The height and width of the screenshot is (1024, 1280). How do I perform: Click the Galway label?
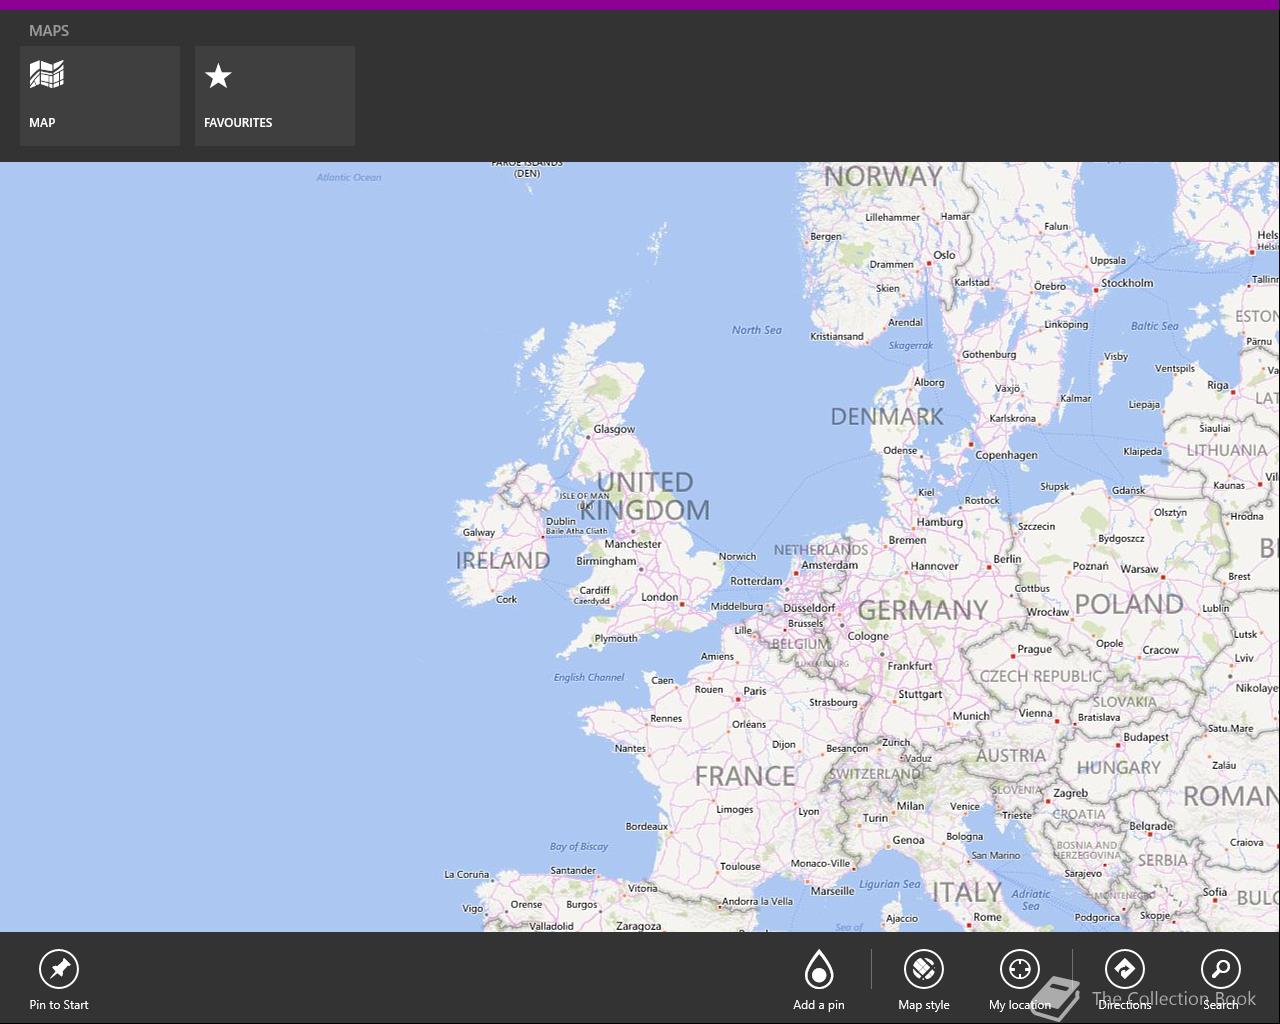[x=479, y=533]
